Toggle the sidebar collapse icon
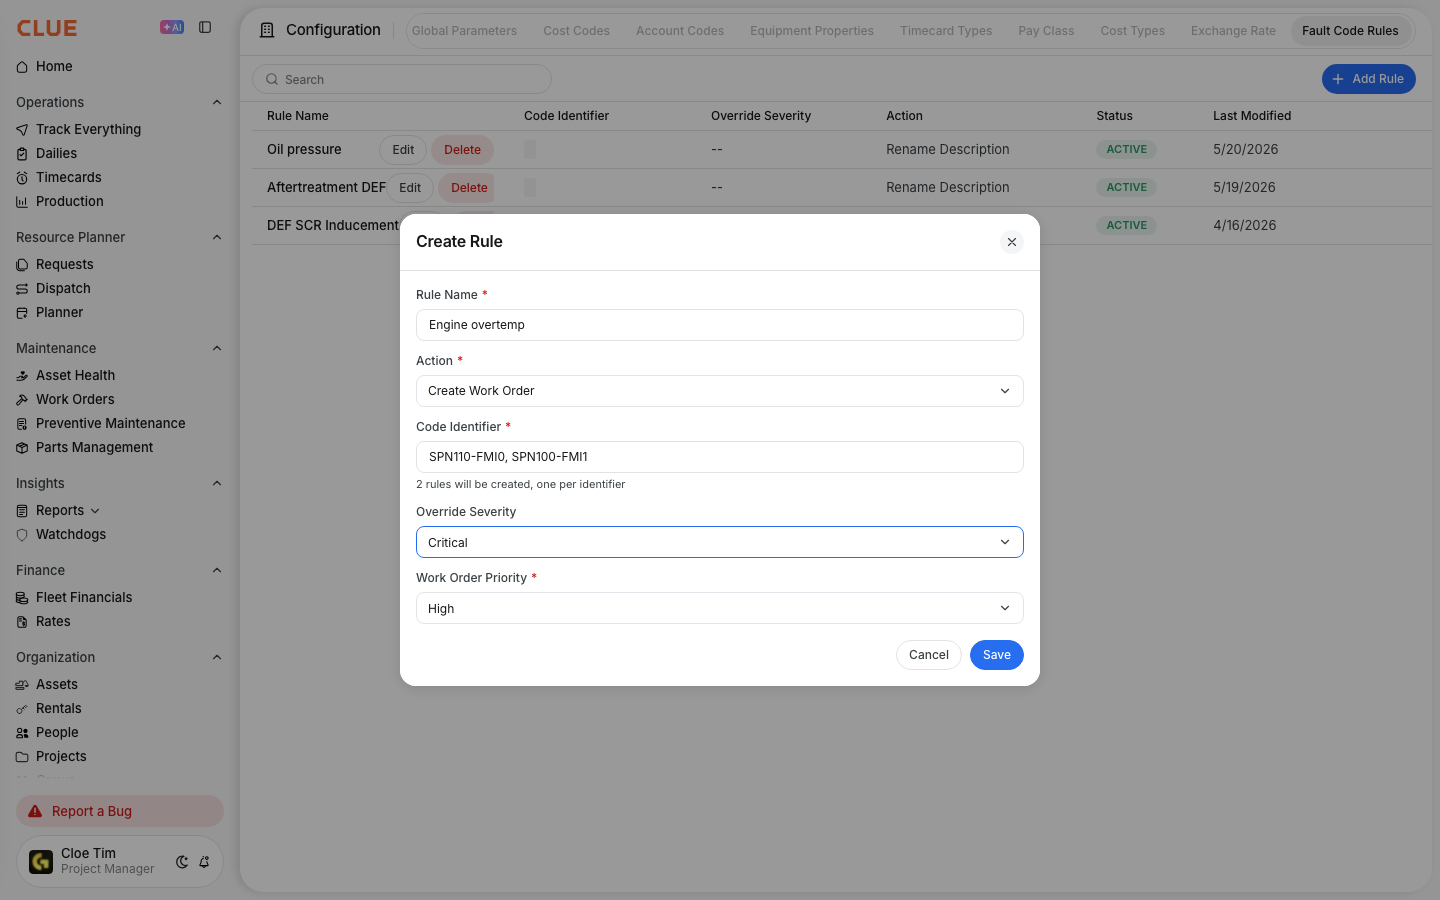1440x900 pixels. point(205,27)
